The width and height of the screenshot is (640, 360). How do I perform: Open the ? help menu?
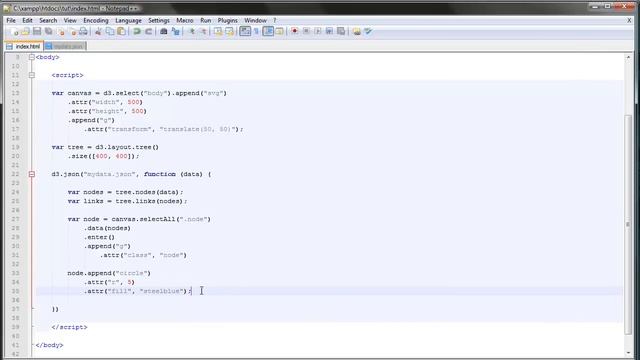click(275, 20)
